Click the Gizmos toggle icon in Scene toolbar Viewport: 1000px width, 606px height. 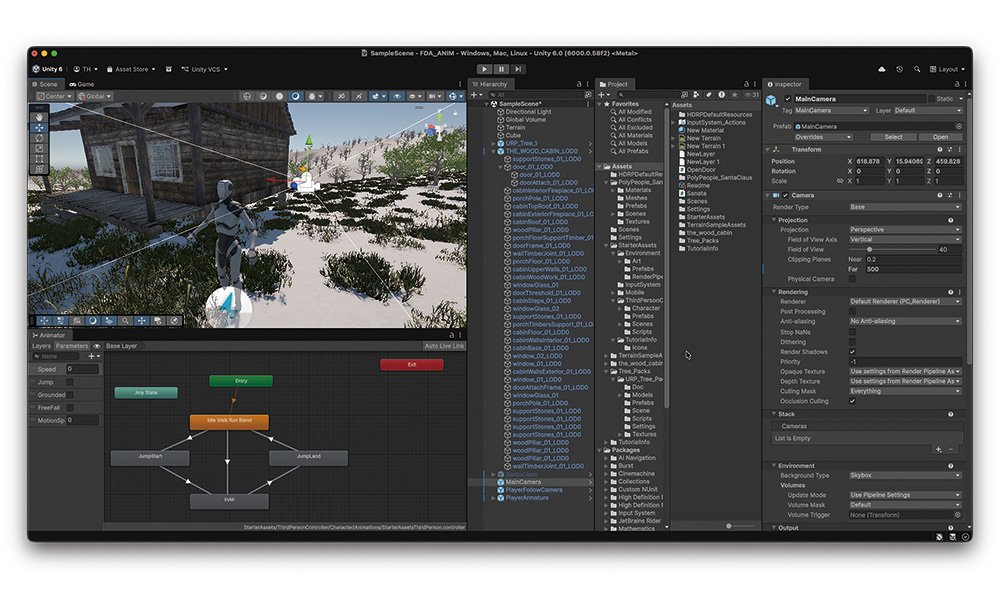[453, 96]
